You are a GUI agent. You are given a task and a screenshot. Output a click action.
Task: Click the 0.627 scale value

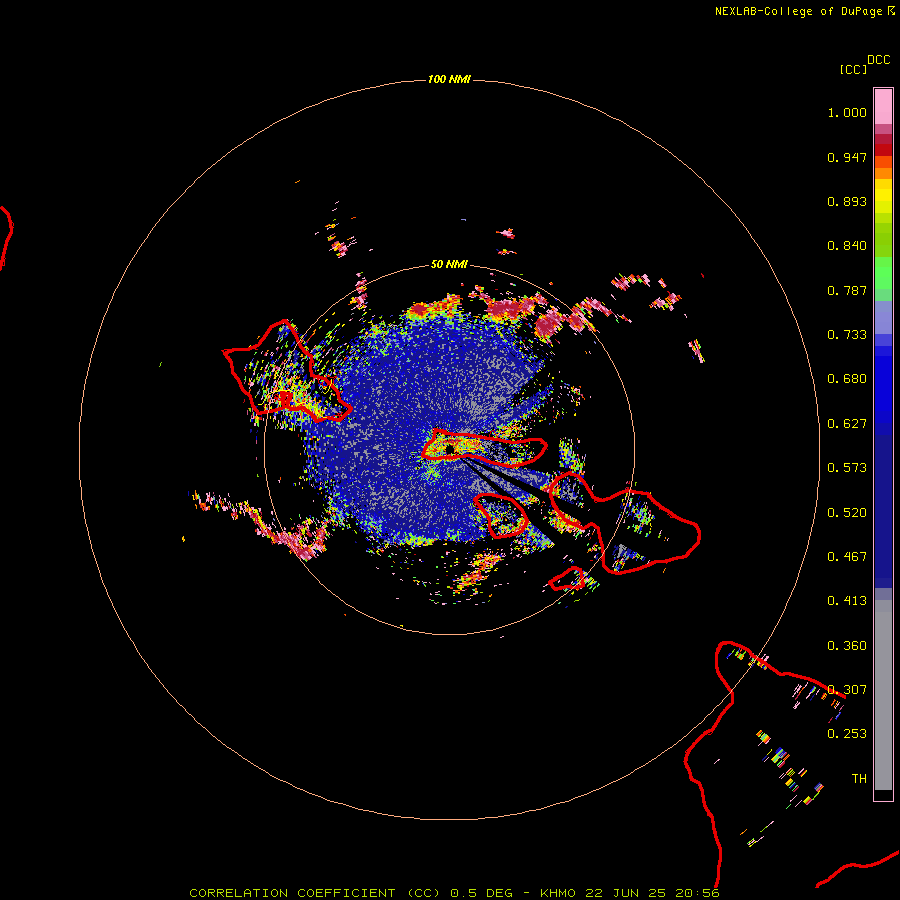click(x=847, y=424)
